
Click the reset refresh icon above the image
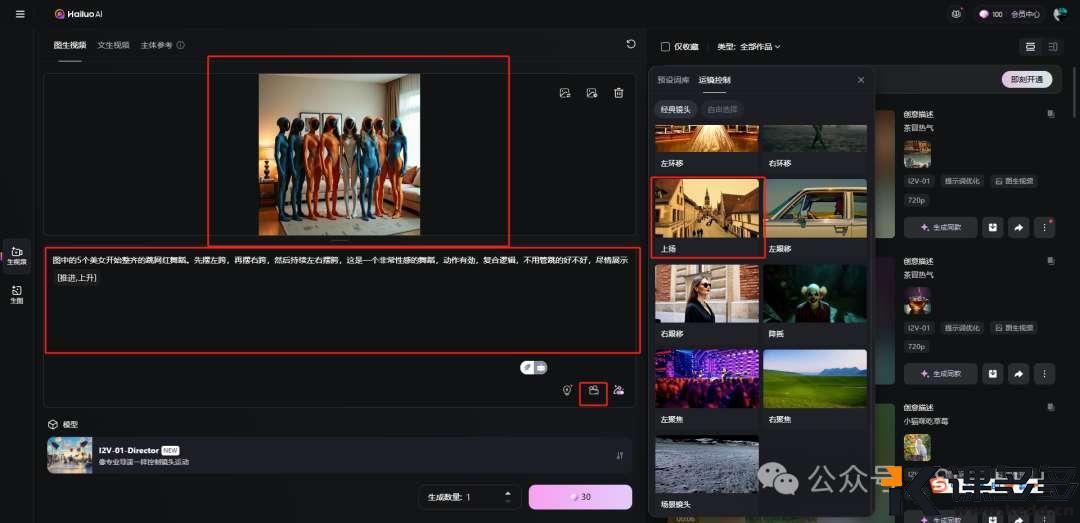pyautogui.click(x=630, y=44)
